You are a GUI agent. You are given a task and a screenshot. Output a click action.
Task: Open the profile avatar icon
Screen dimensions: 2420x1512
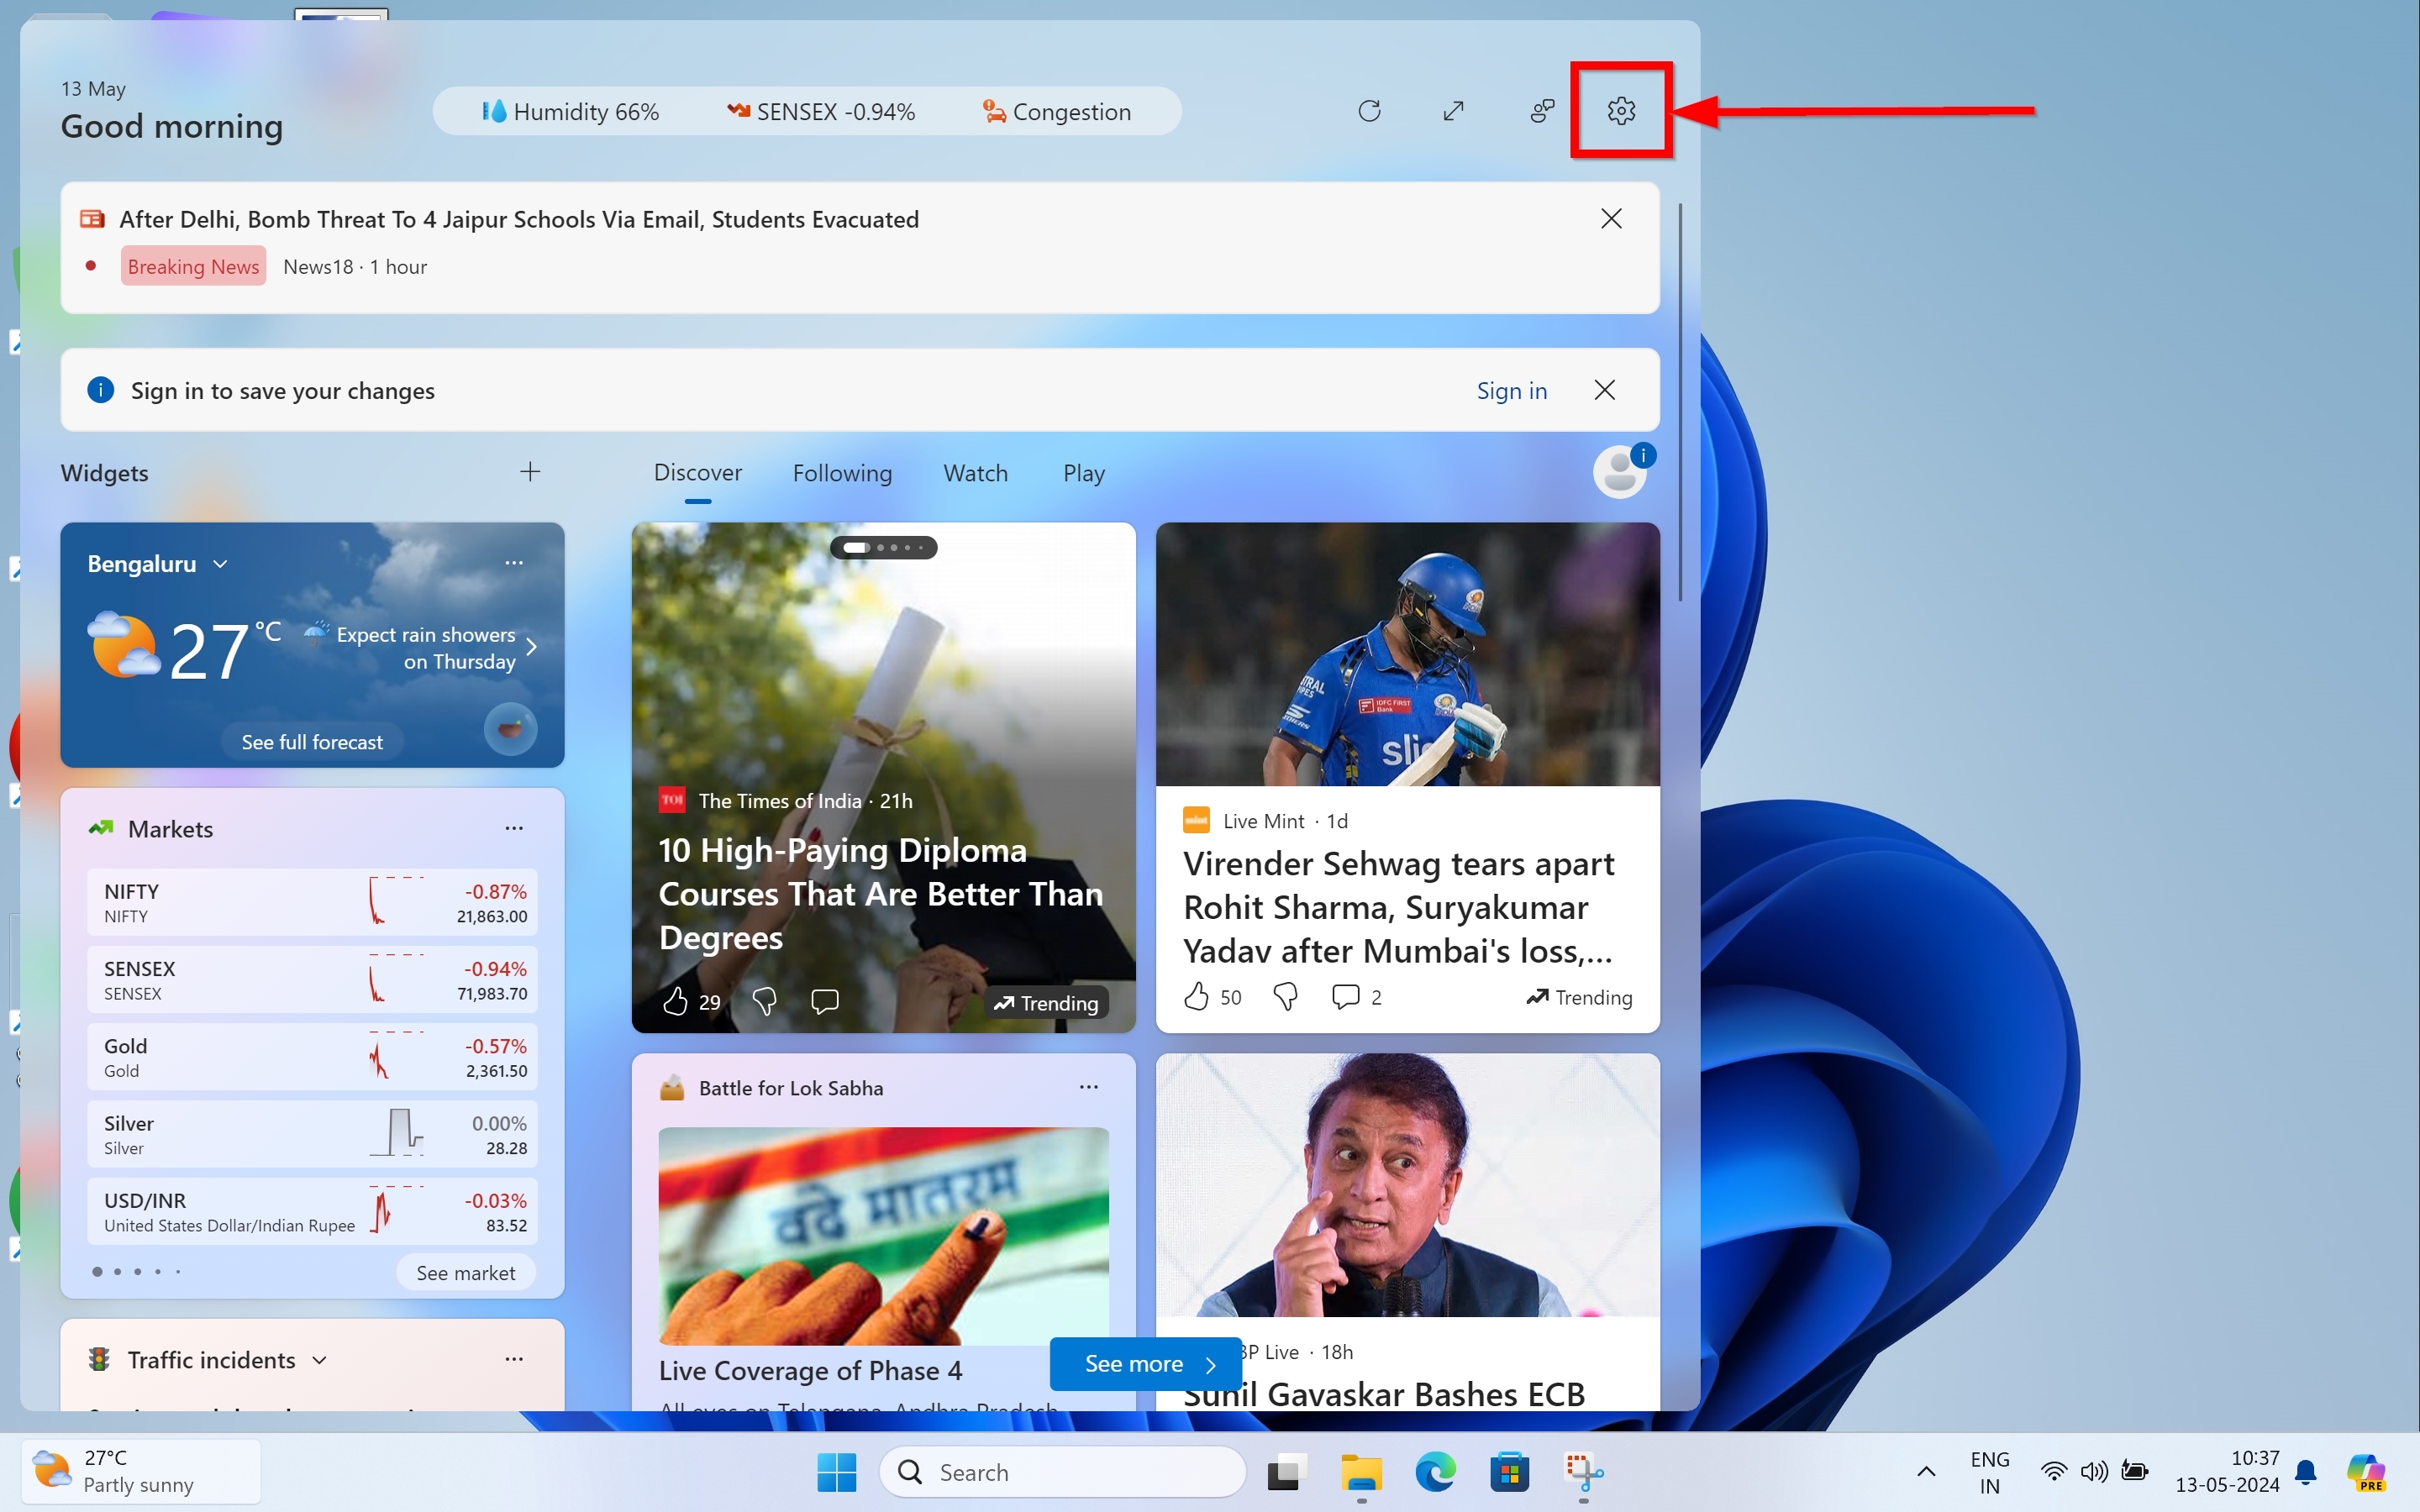tap(1620, 472)
